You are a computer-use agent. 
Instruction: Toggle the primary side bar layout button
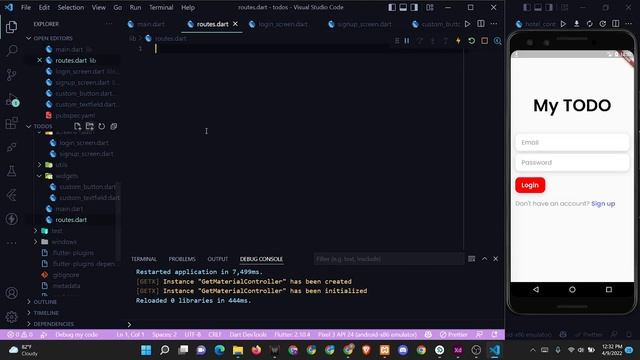tap(392, 7)
